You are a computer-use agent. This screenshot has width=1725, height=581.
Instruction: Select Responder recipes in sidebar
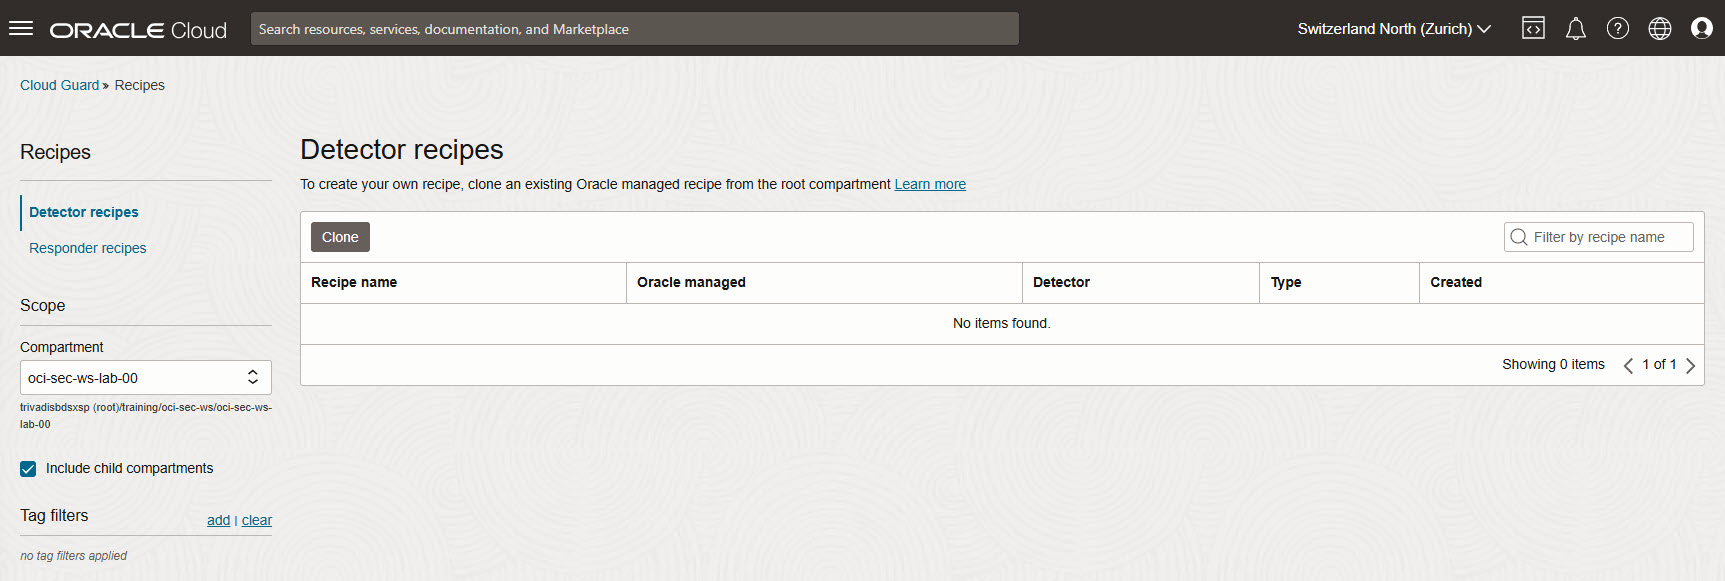pyautogui.click(x=88, y=248)
